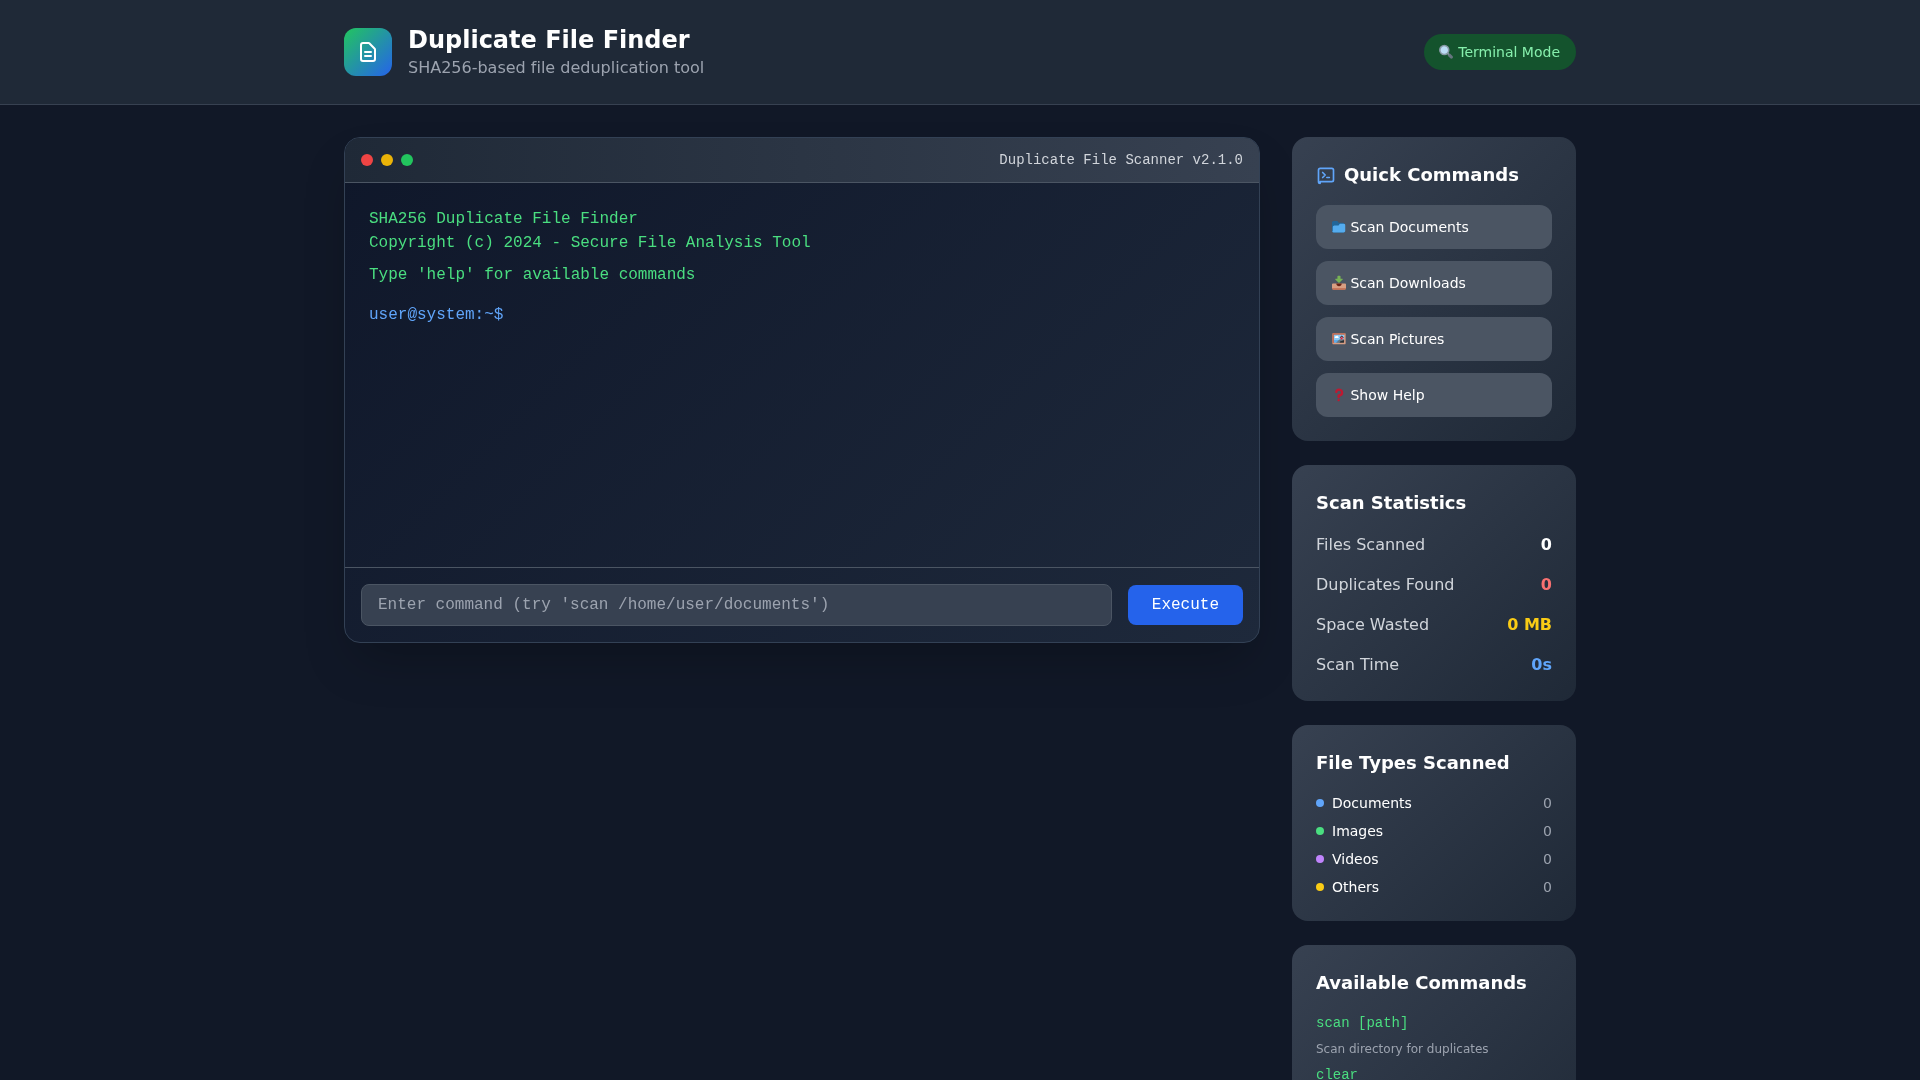Click the magnifier icon in Terminal Mode badge
Screen dimensions: 1920x1080
click(1445, 52)
